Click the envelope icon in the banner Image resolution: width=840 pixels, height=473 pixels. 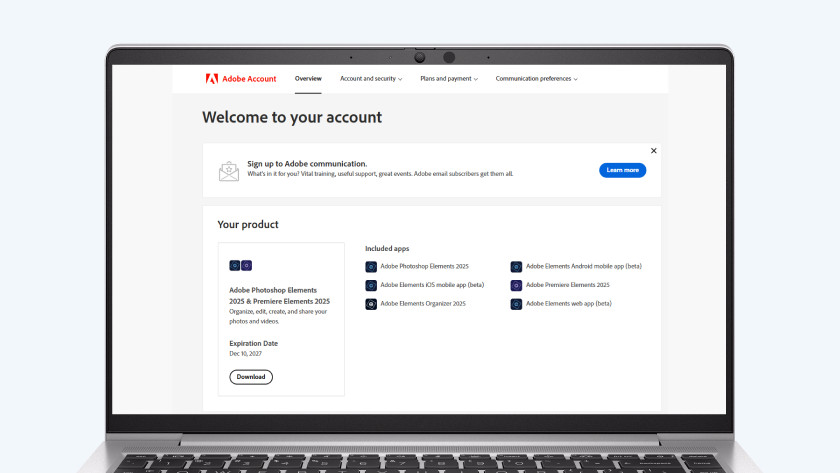pyautogui.click(x=229, y=170)
